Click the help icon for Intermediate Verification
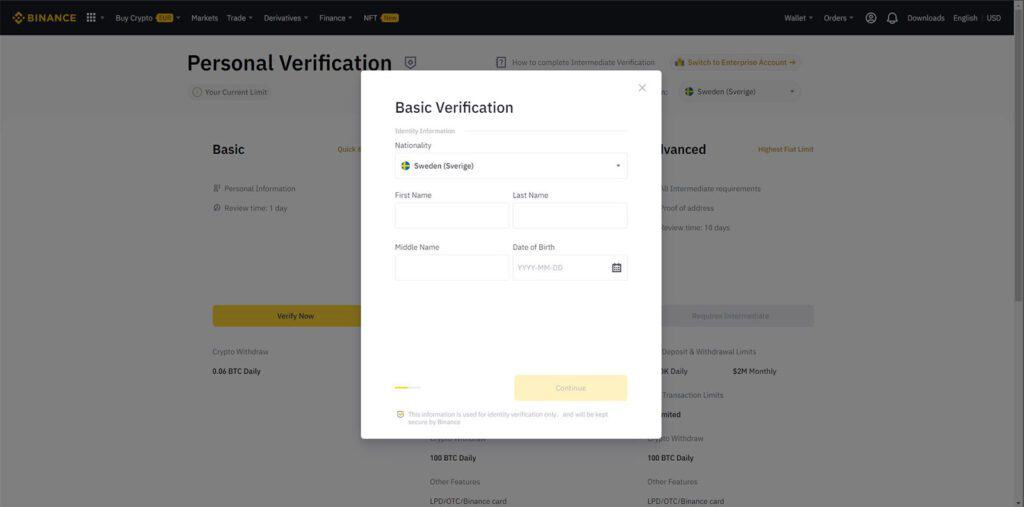Viewport: 1024px width, 507px height. pyautogui.click(x=501, y=63)
